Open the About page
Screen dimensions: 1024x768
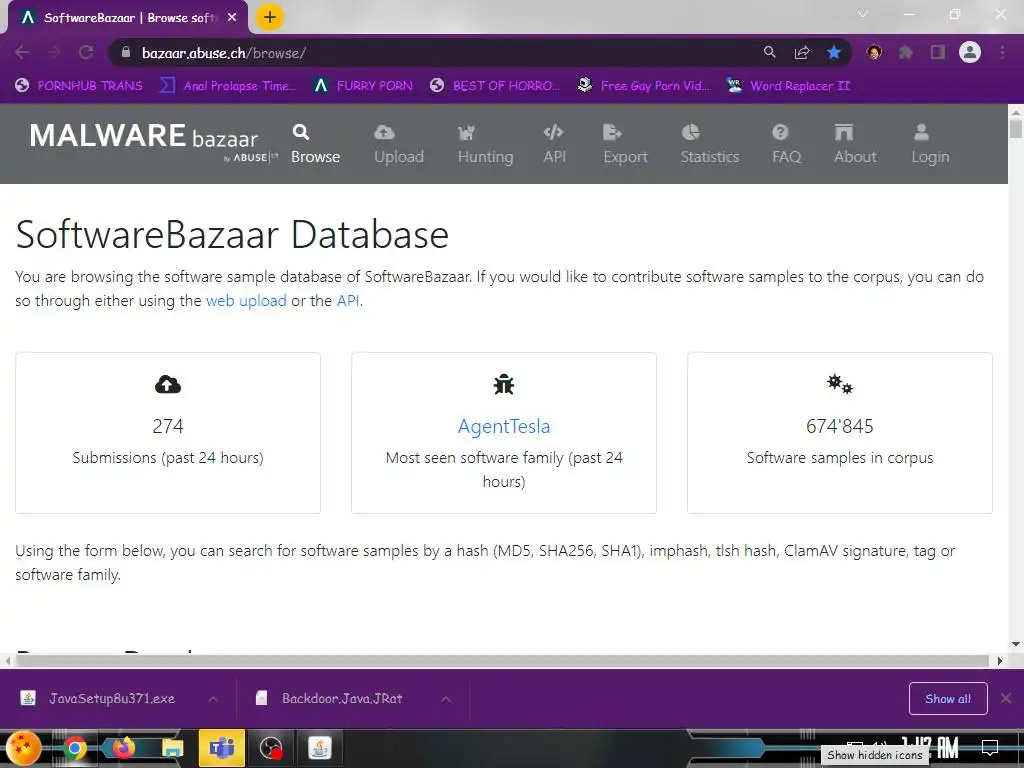point(855,145)
